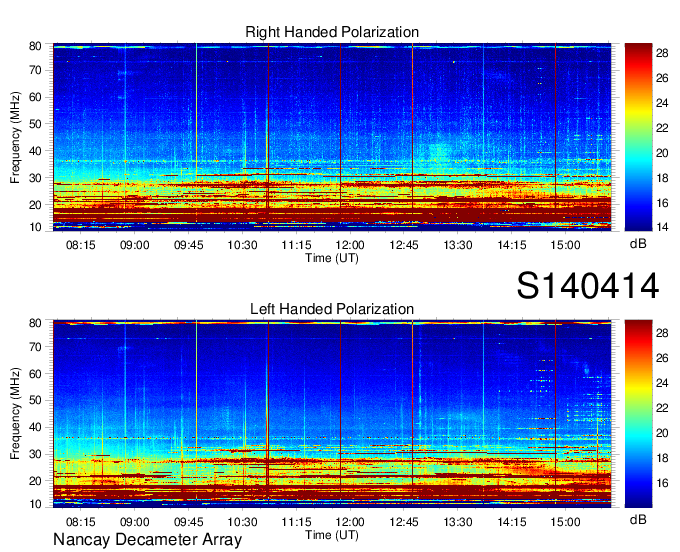Screen dimensions: 680x552
Task: Click 12:00 tick on Right Handed plot time axis
Action: 350,245
